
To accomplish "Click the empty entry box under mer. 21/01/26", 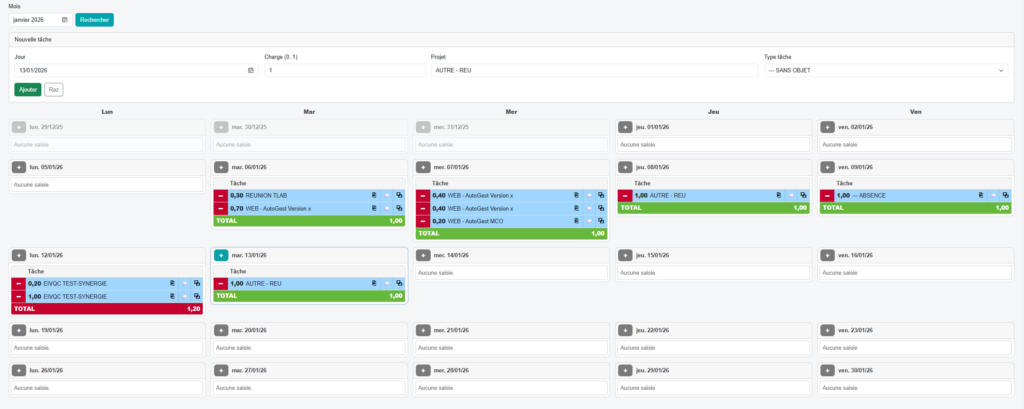I will click(x=511, y=347).
